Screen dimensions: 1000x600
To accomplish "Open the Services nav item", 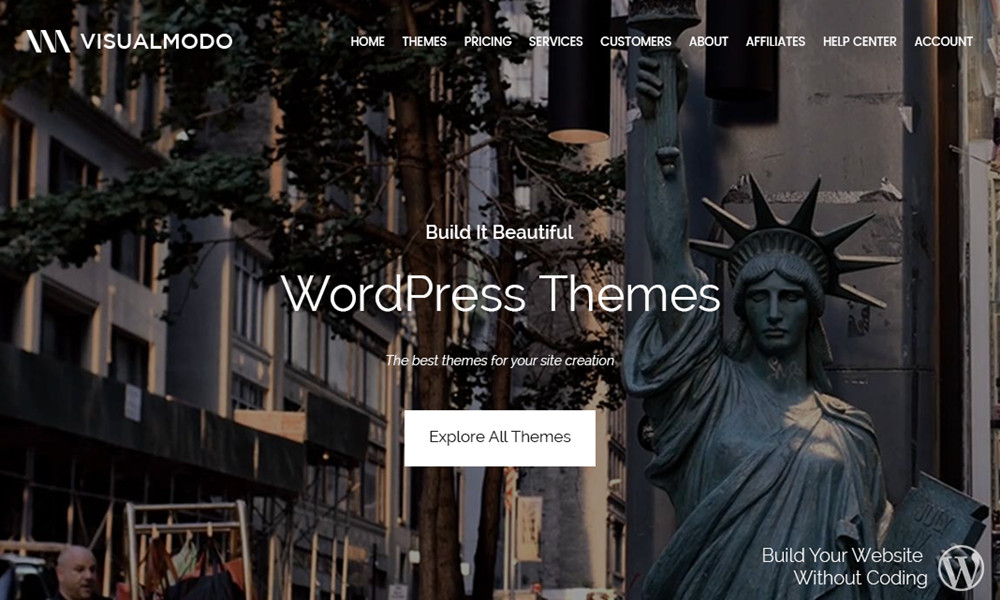I will [x=555, y=41].
